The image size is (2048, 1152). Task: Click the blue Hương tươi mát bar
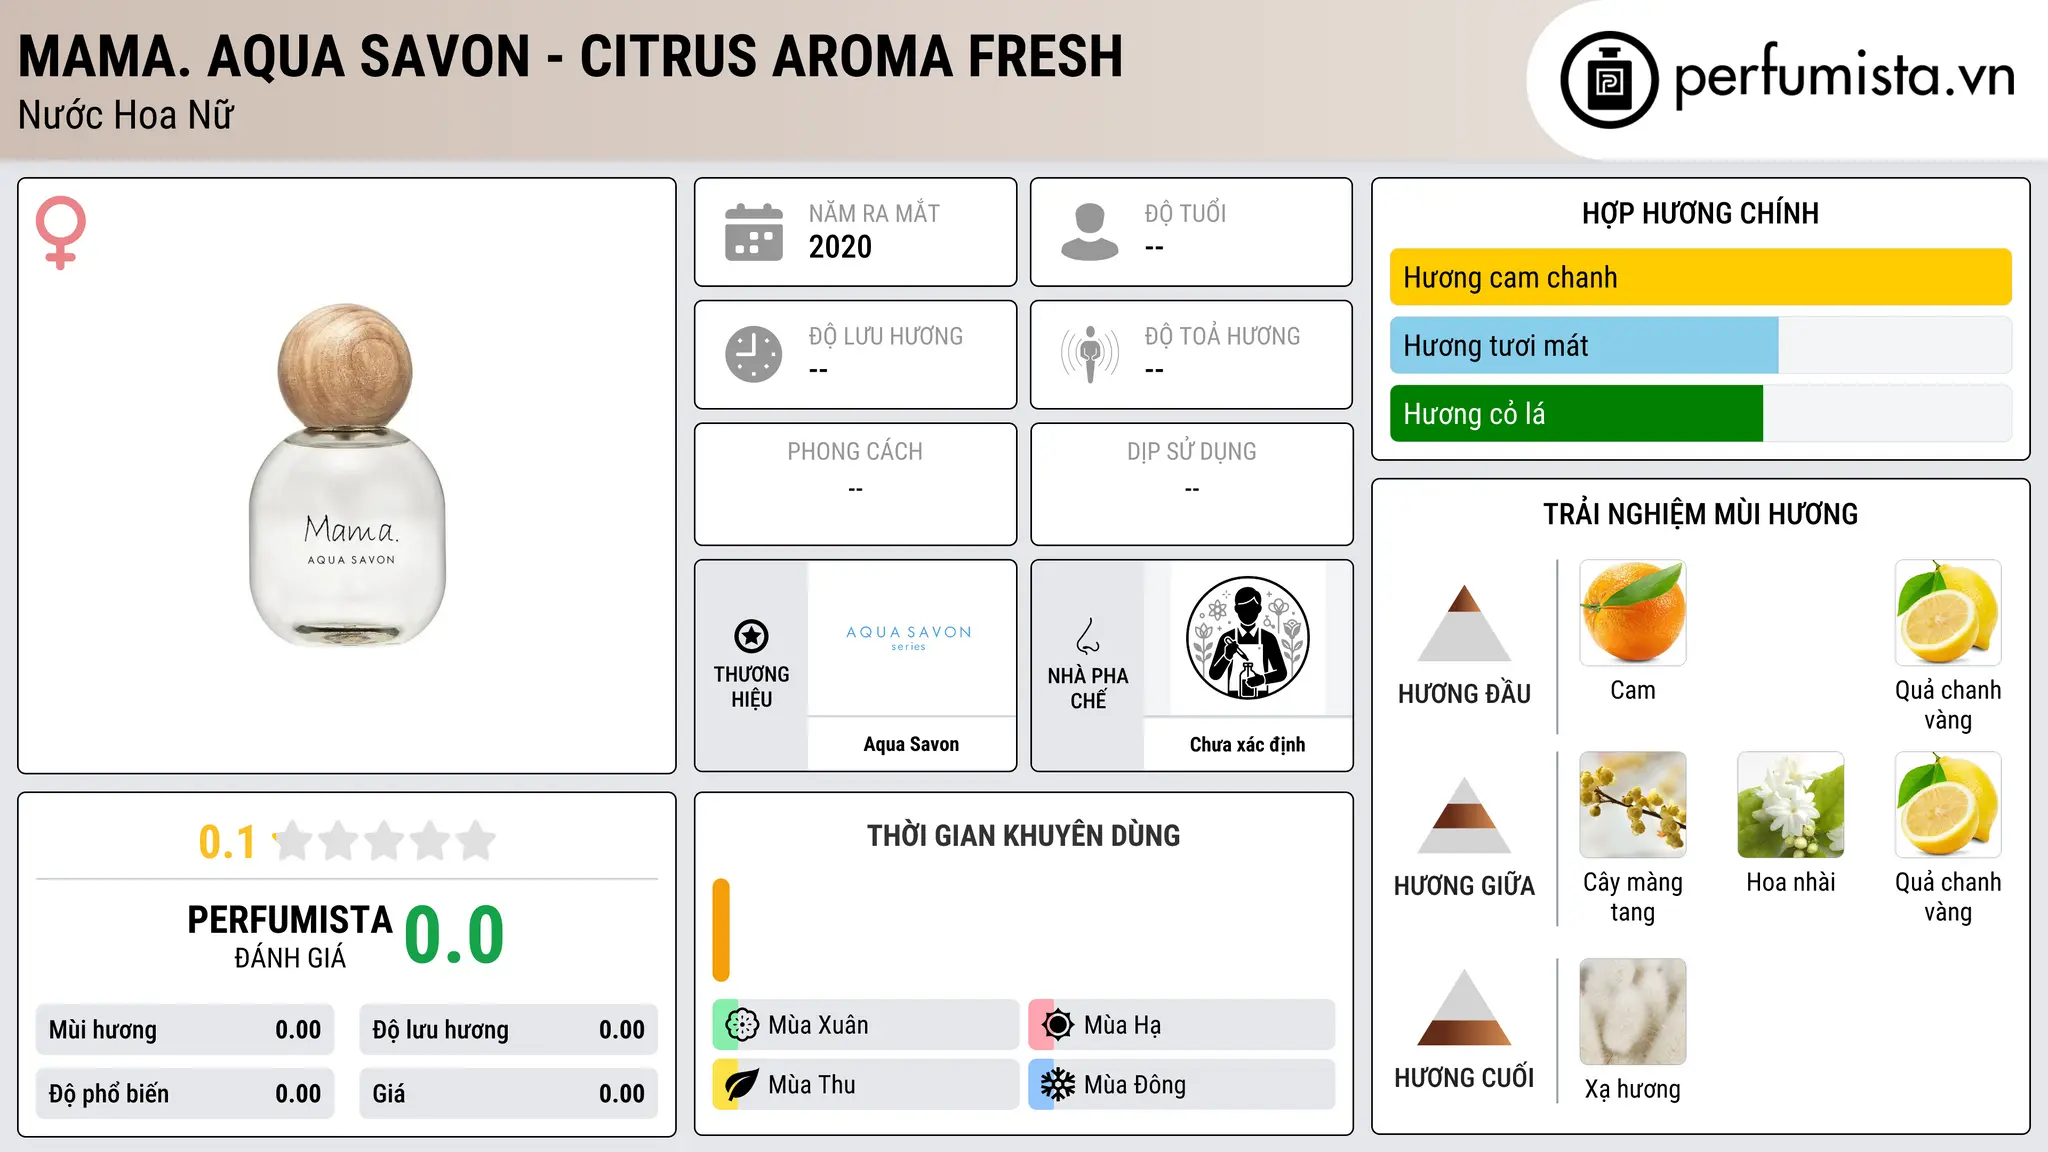coord(1584,346)
